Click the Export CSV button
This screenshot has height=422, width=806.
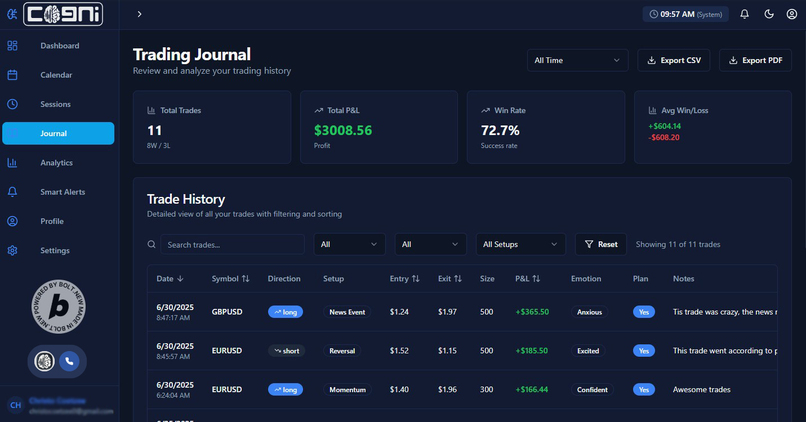pyautogui.click(x=673, y=61)
